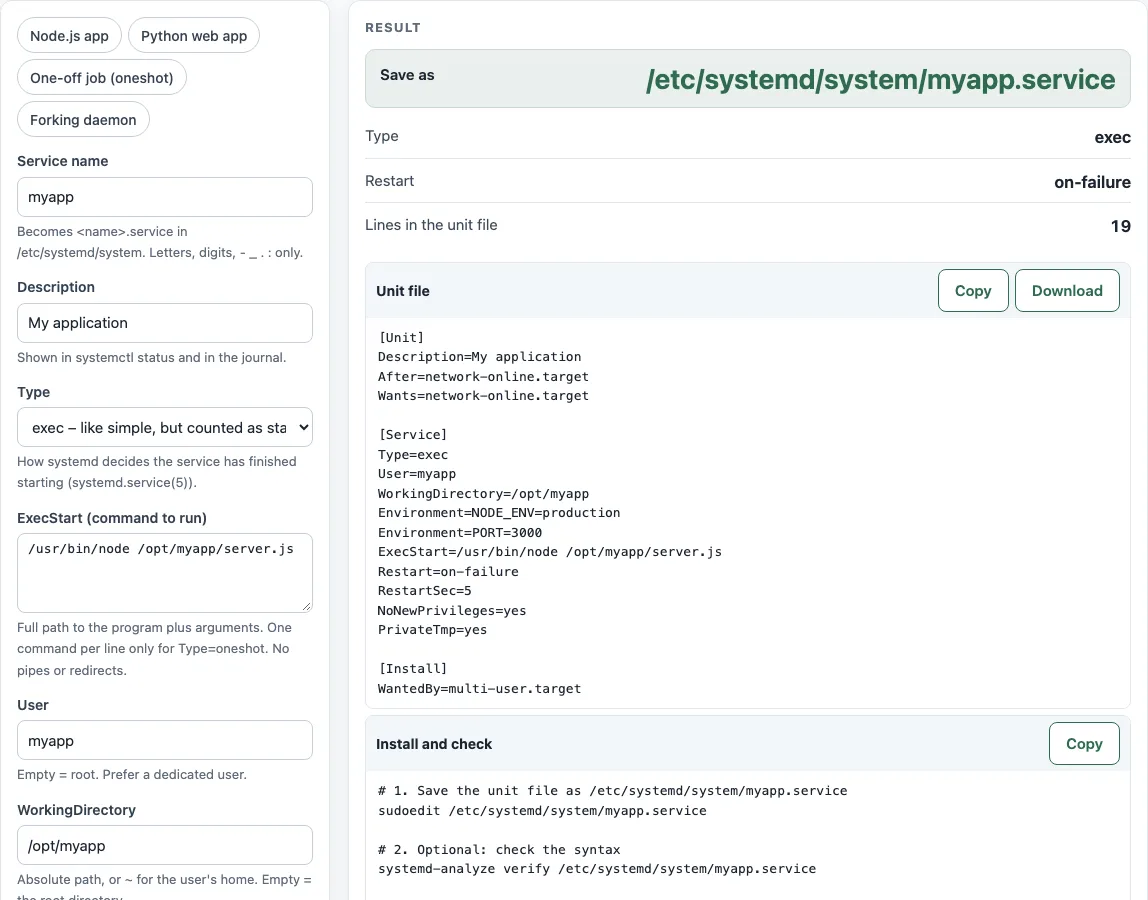
Task: Click the Environment=PORT=3000 line
Action: [460, 532]
